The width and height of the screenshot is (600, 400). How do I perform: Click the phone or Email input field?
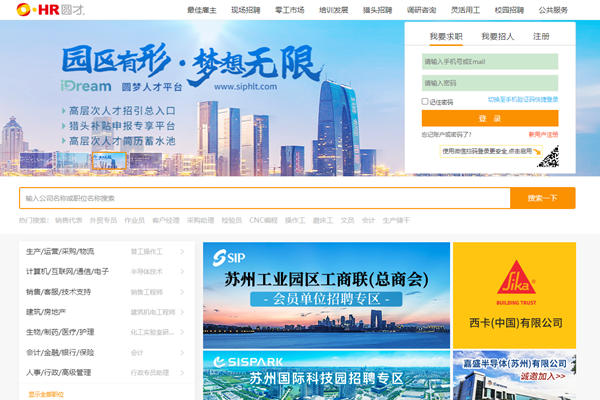(x=490, y=62)
